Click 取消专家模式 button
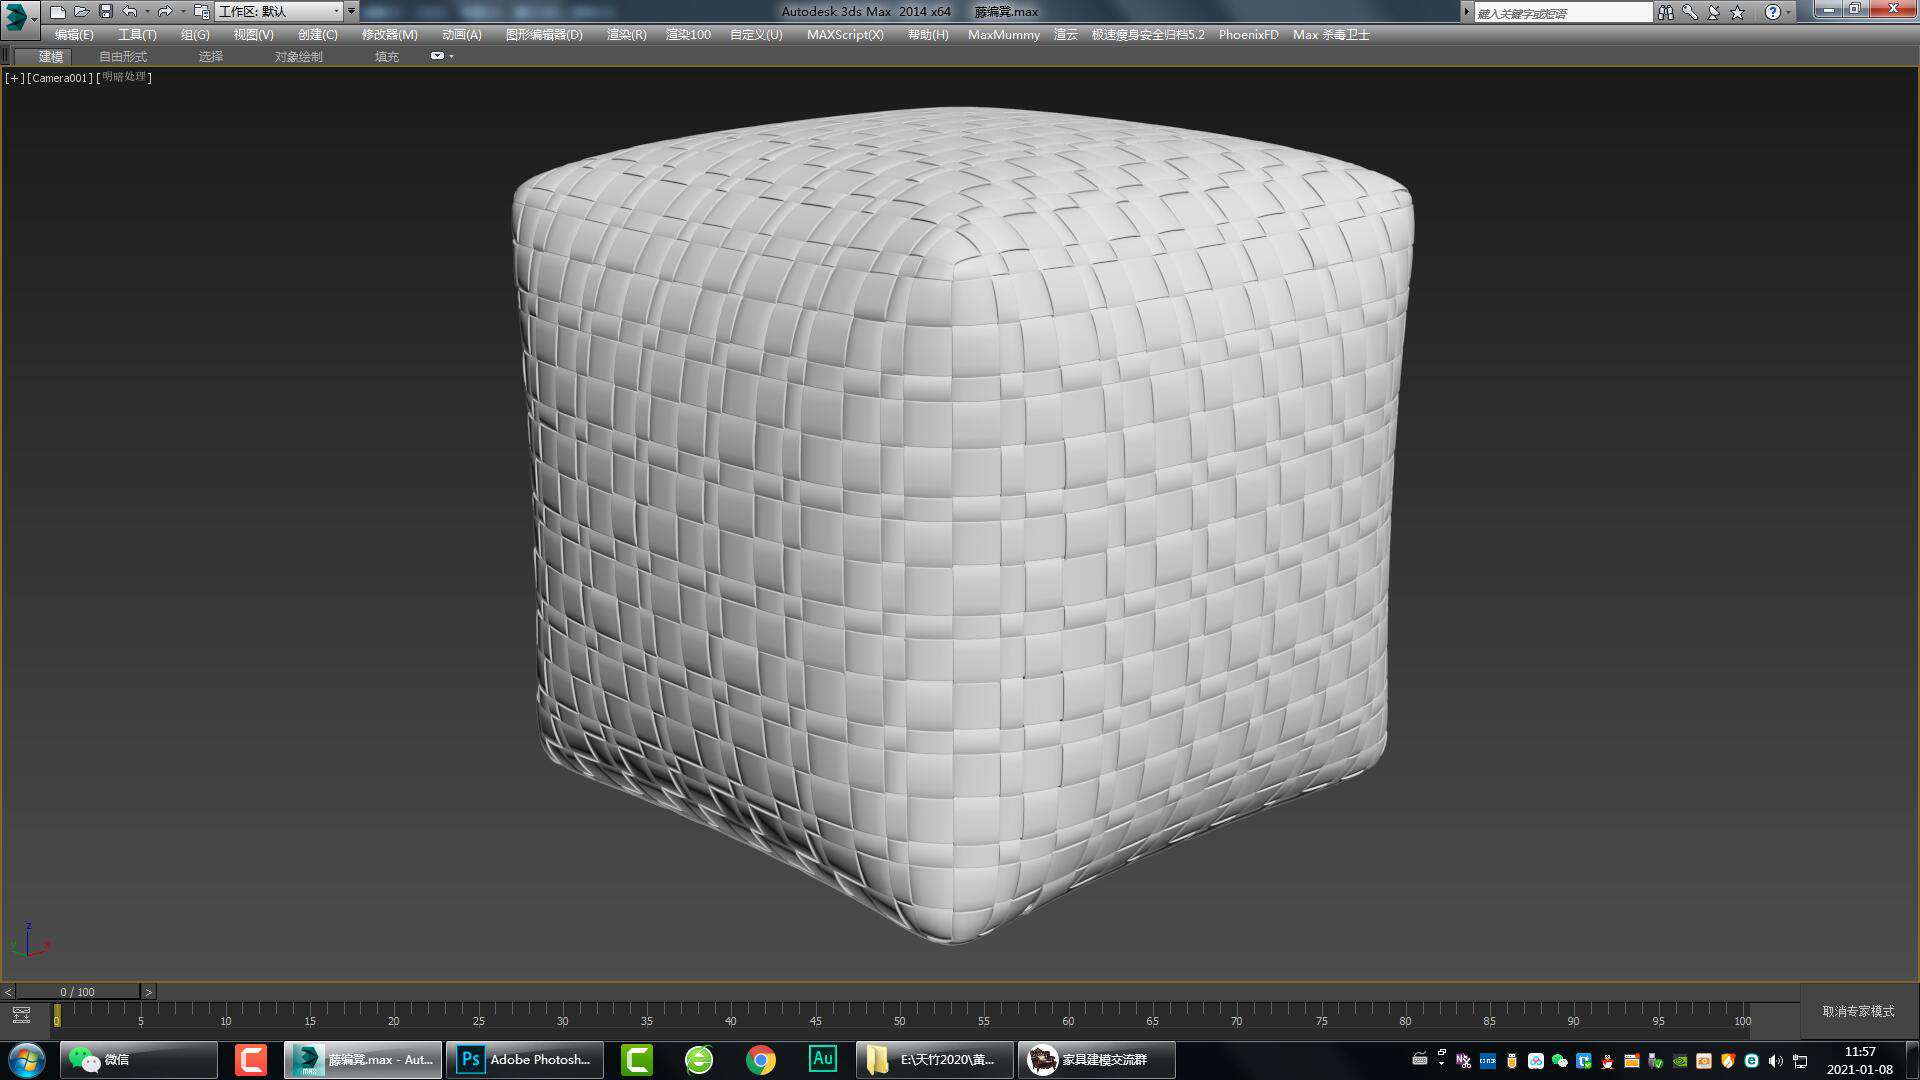Image resolution: width=1920 pixels, height=1080 pixels. point(1858,1012)
